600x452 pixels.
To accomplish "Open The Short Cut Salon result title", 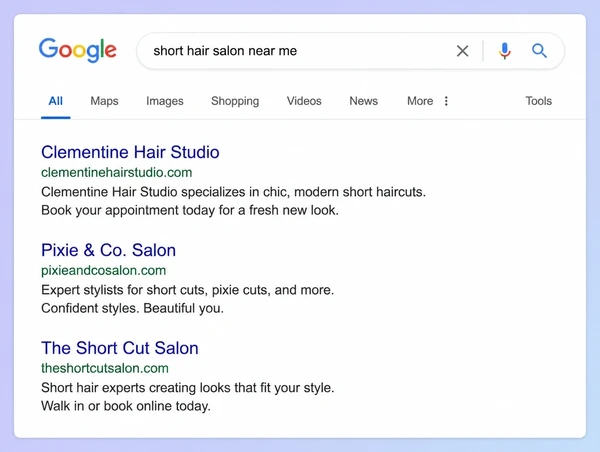I will tap(120, 348).
